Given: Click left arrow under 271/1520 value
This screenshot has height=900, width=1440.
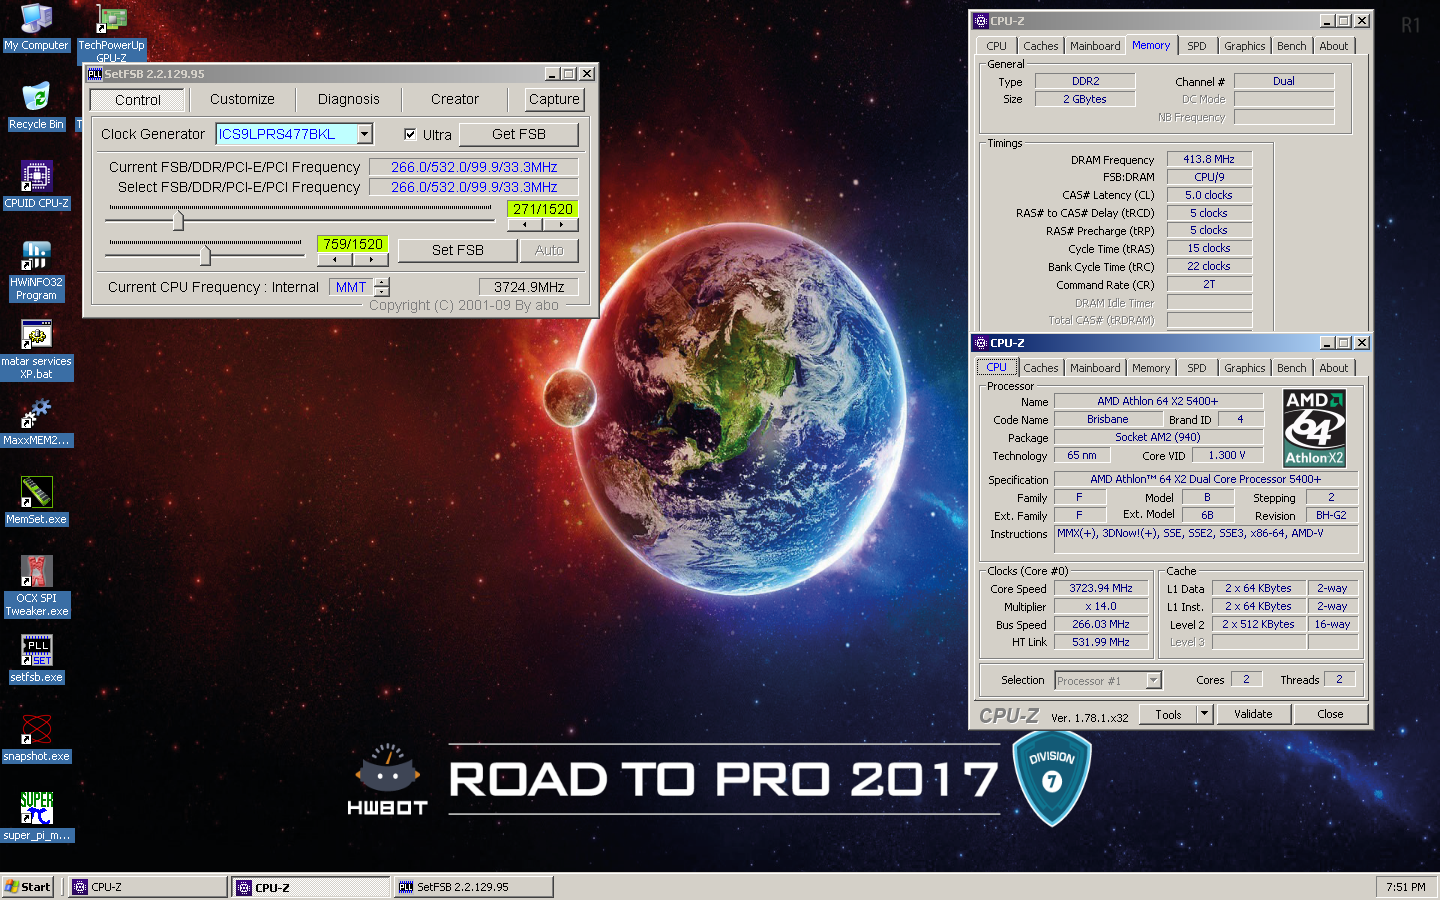Looking at the screenshot, I should tap(525, 225).
